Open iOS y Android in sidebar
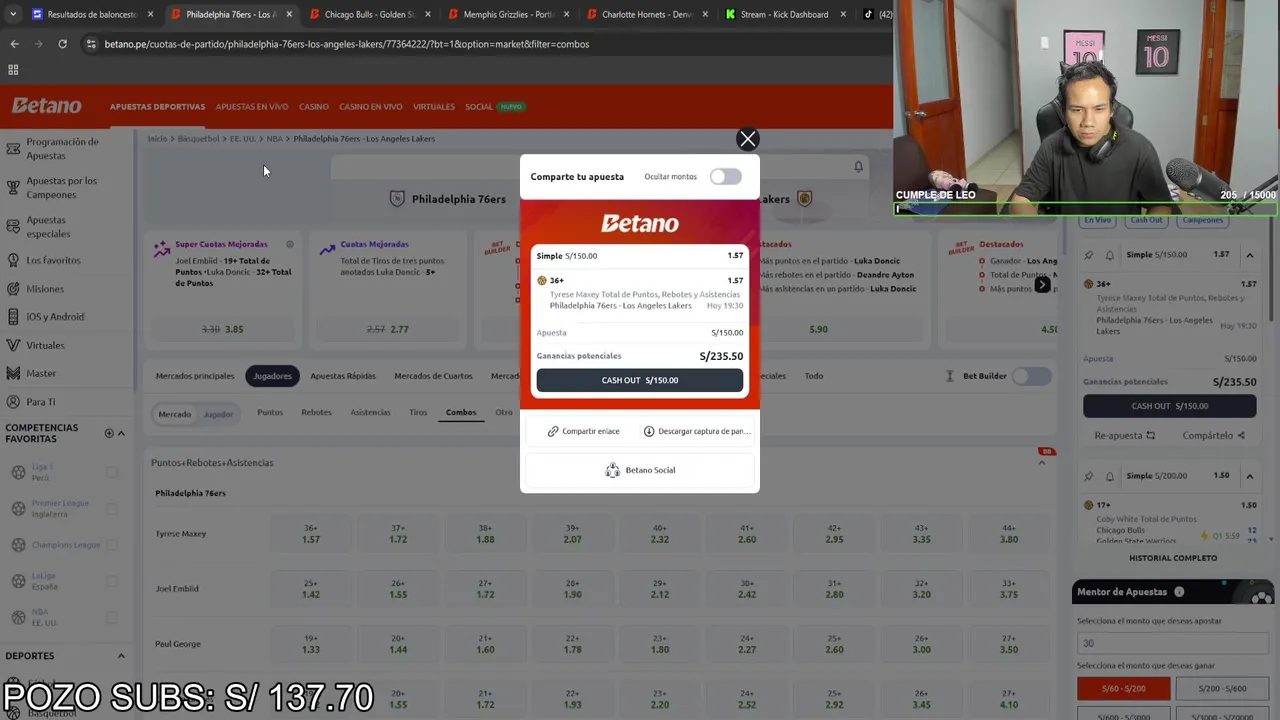1280x720 pixels. coord(55,317)
